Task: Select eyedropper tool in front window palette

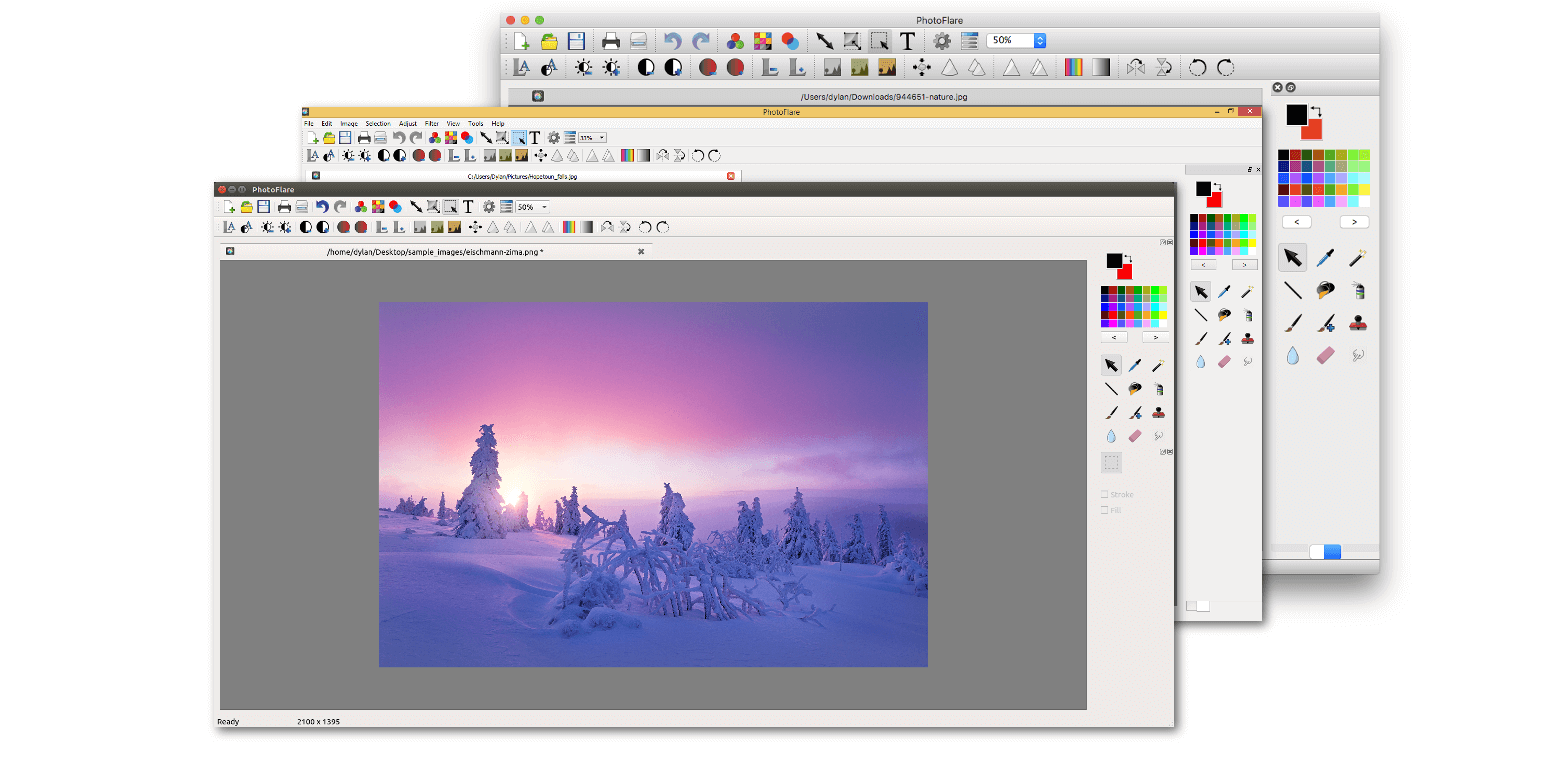Action: point(1135,366)
